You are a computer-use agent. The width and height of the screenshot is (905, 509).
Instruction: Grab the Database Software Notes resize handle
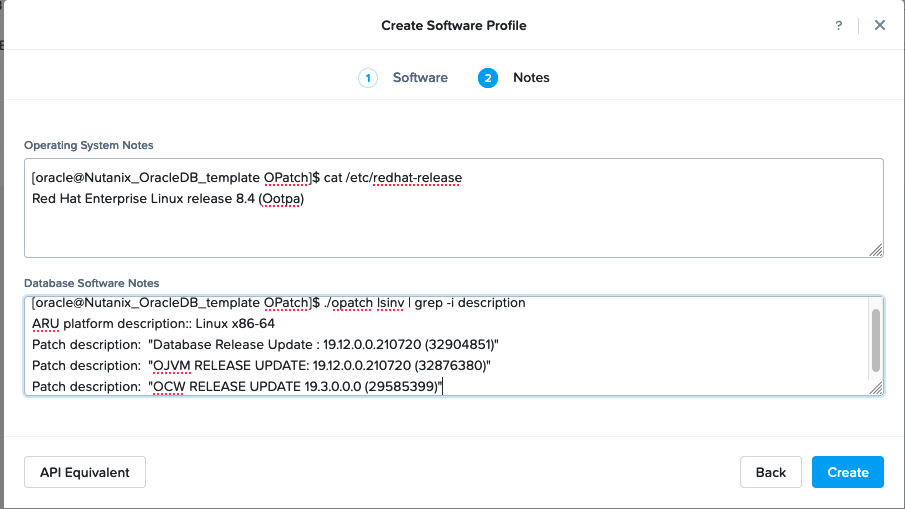pyautogui.click(x=876, y=388)
